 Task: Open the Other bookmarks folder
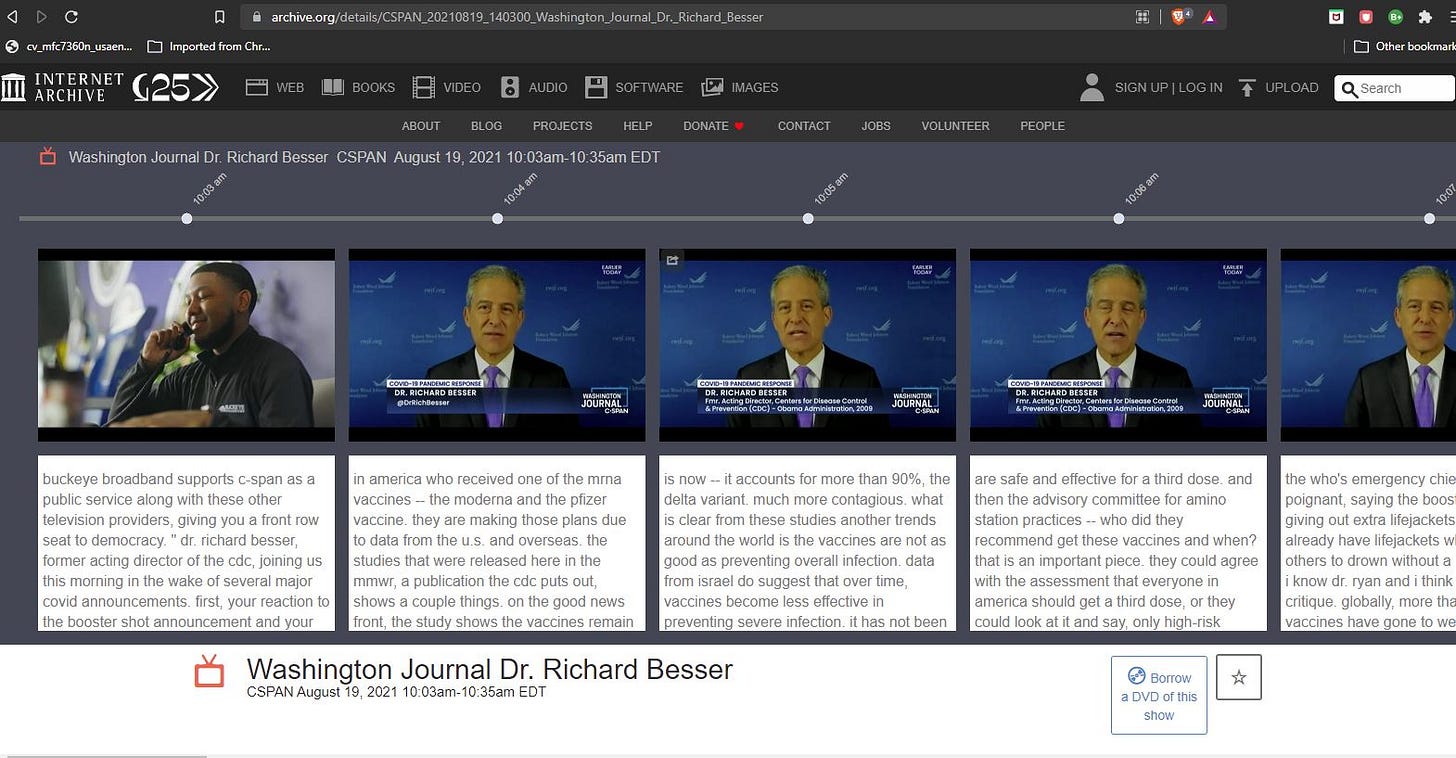tap(1404, 46)
